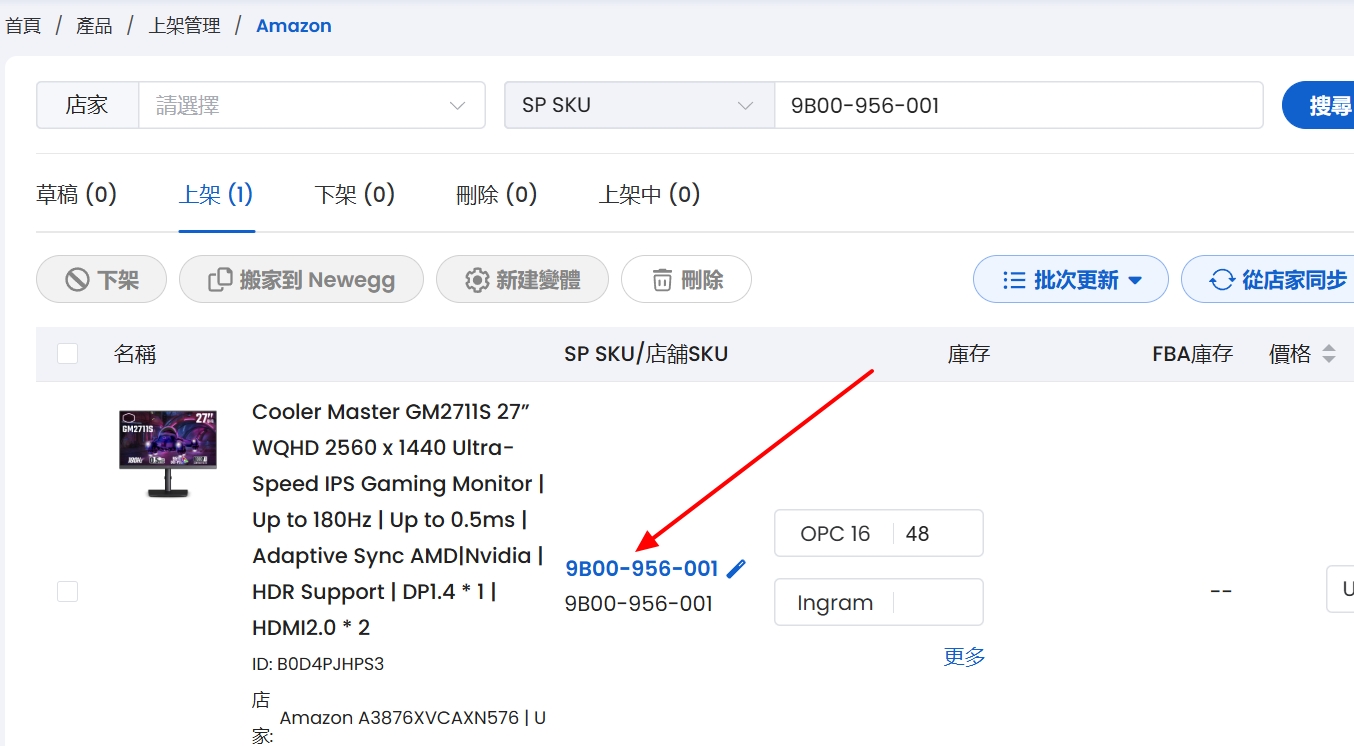Image resolution: width=1354 pixels, height=746 pixels.
Task: Click the 新建變體 button
Action: click(522, 280)
